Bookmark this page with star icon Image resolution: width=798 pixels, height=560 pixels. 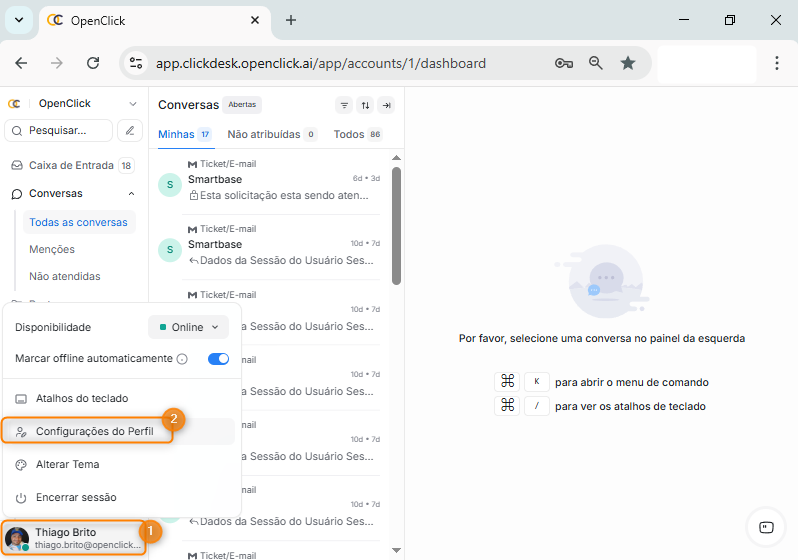tap(627, 63)
